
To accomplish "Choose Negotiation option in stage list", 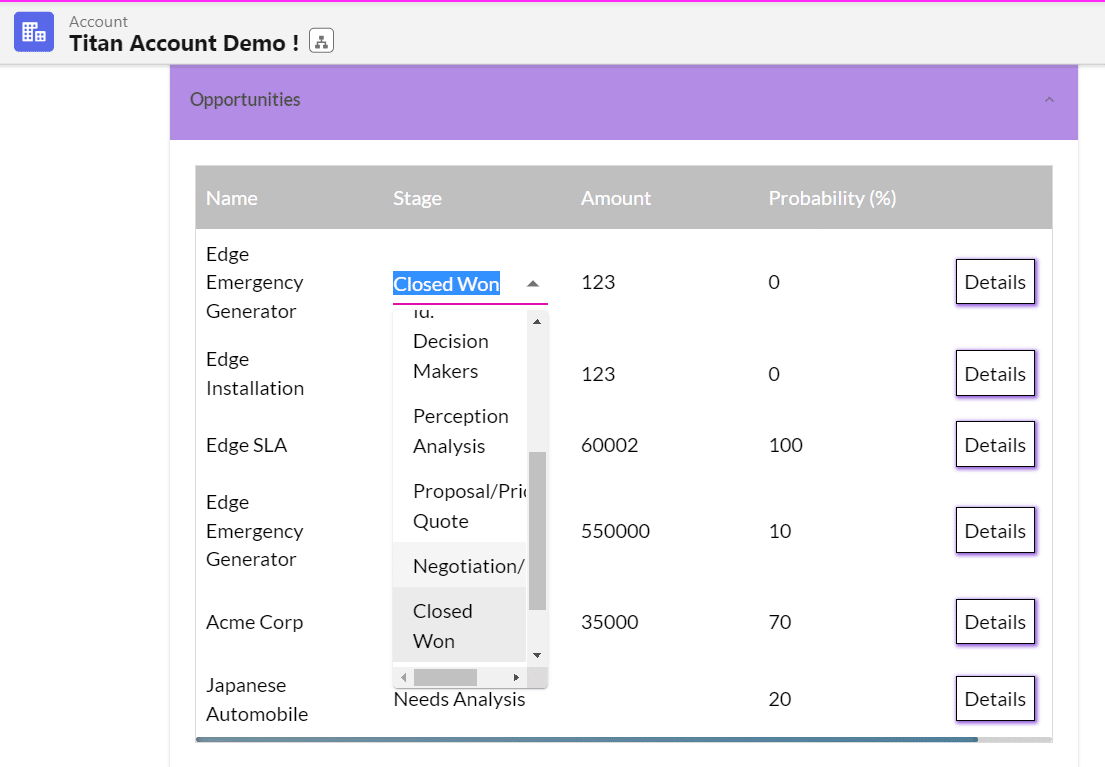I will click(467, 566).
